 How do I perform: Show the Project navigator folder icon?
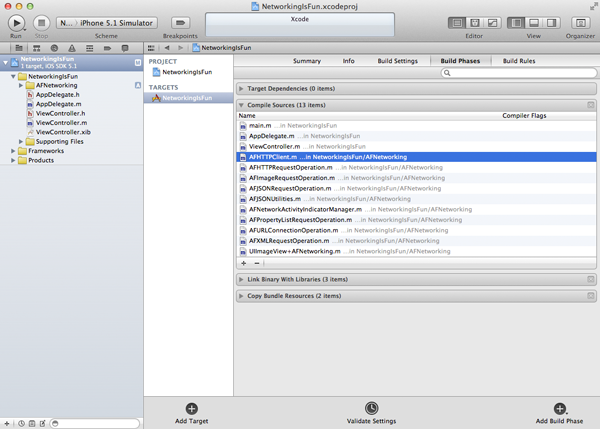coord(19,48)
